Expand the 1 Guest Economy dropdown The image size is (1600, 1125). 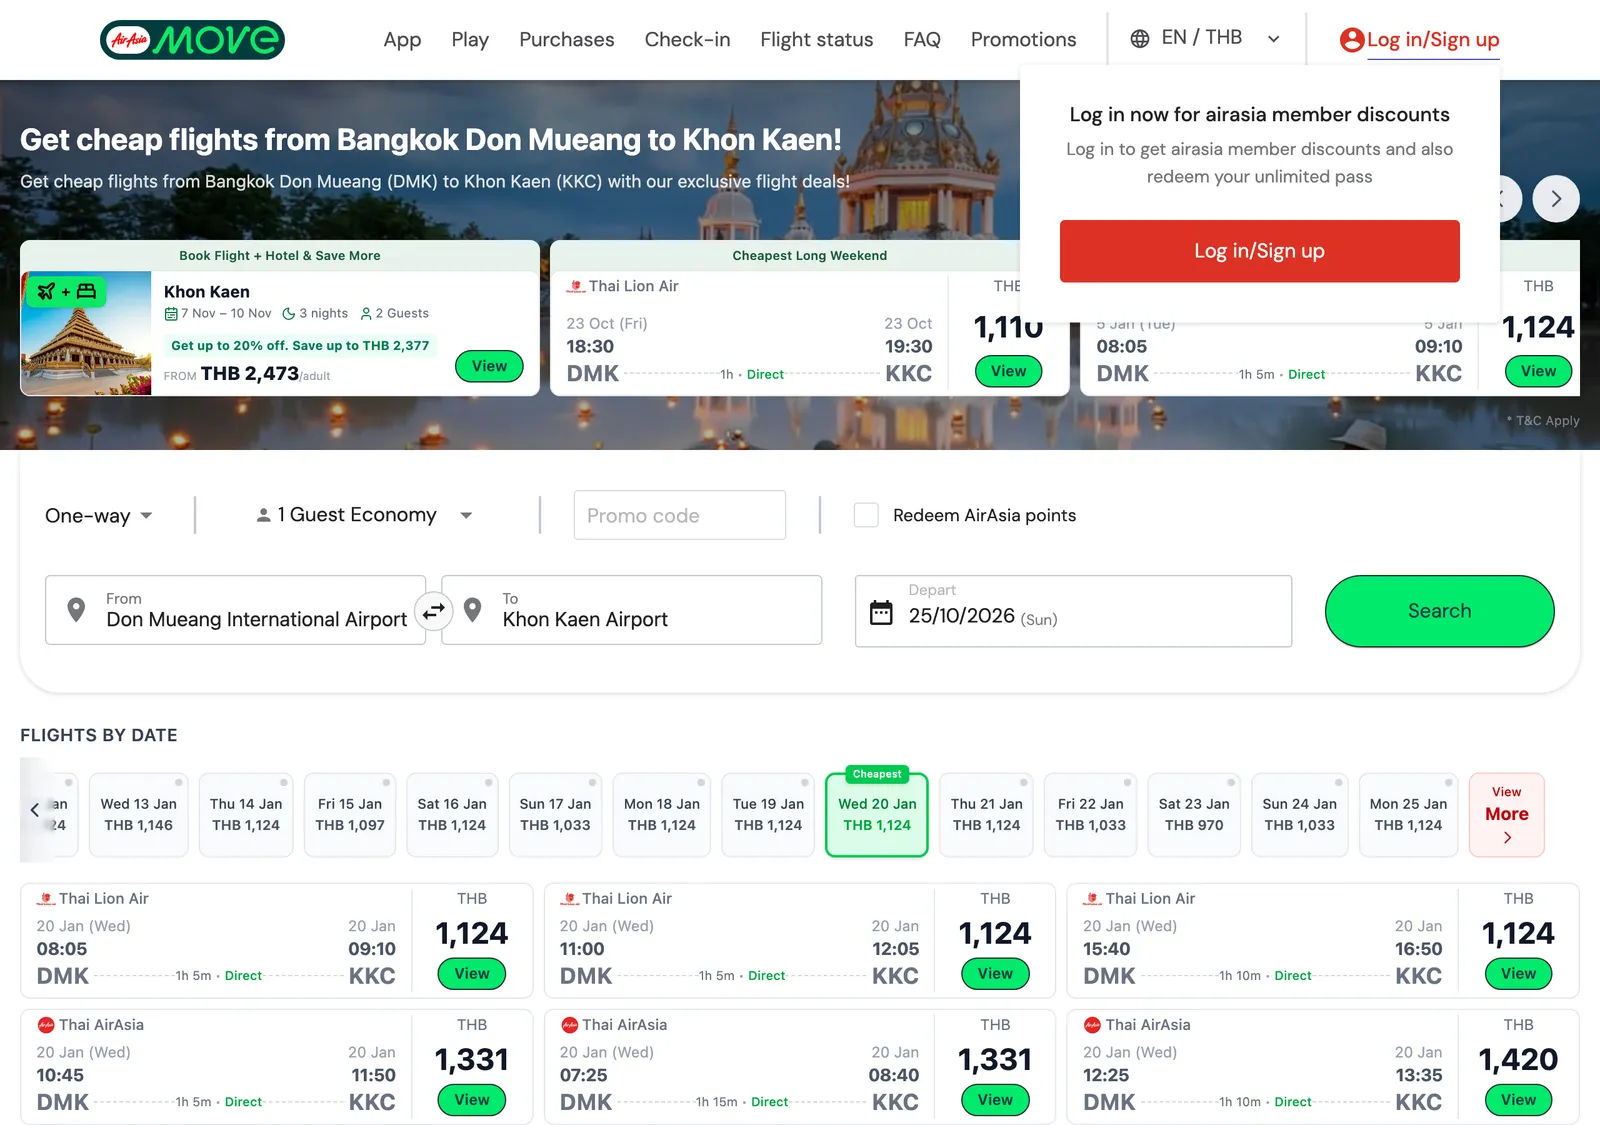(364, 515)
